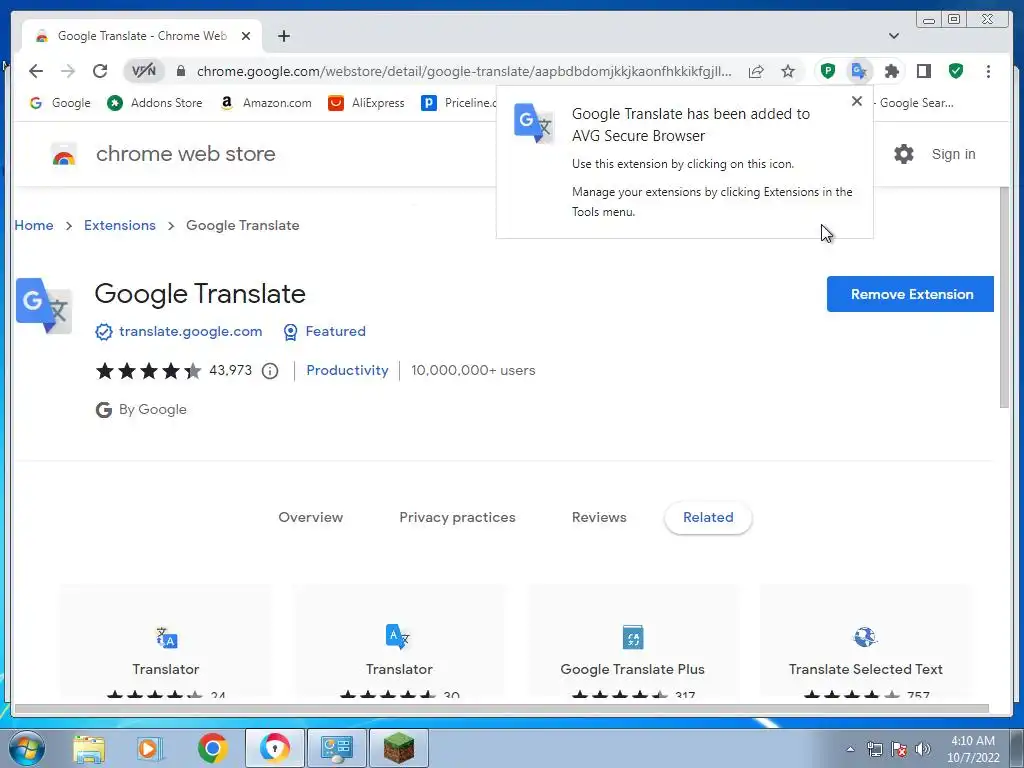
Task: Show hidden system tray icons
Action: [x=850, y=749]
